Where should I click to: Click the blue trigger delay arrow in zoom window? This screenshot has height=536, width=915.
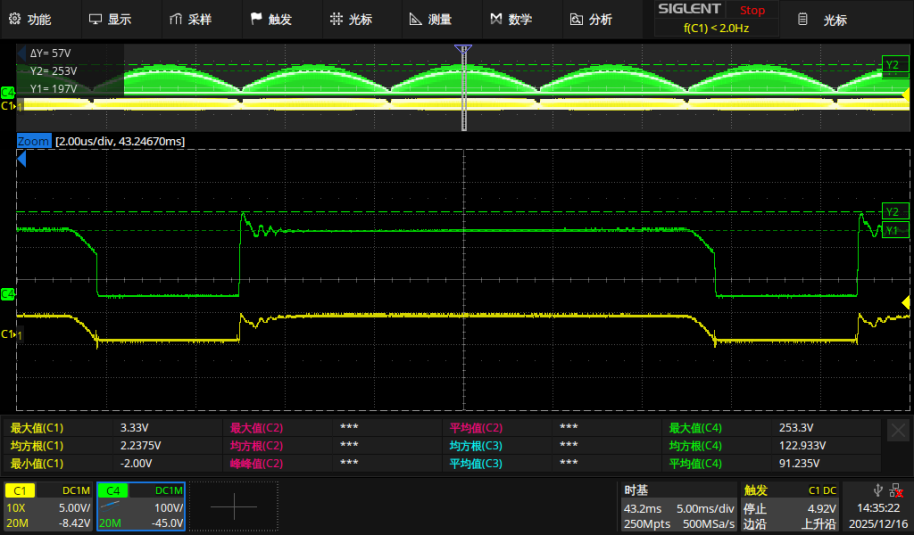pyautogui.click(x=22, y=158)
